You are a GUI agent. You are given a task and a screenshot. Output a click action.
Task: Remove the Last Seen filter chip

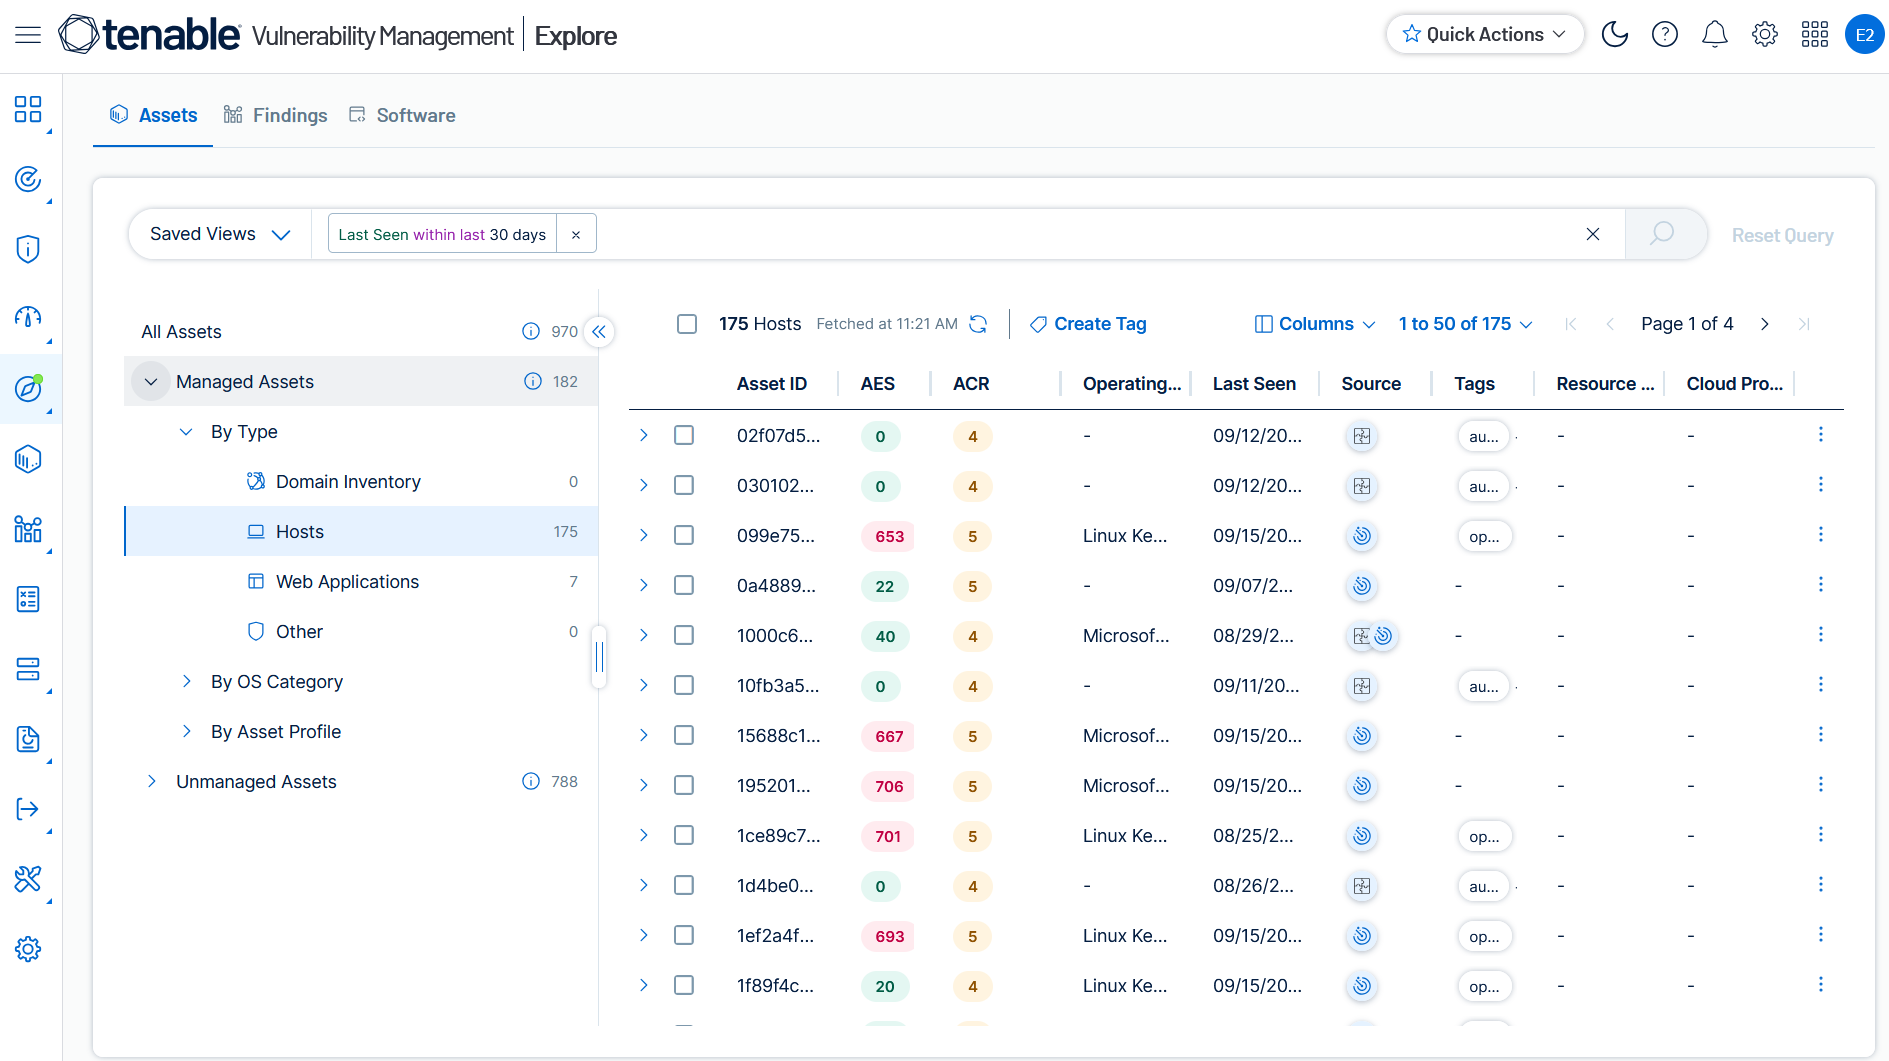(x=576, y=235)
